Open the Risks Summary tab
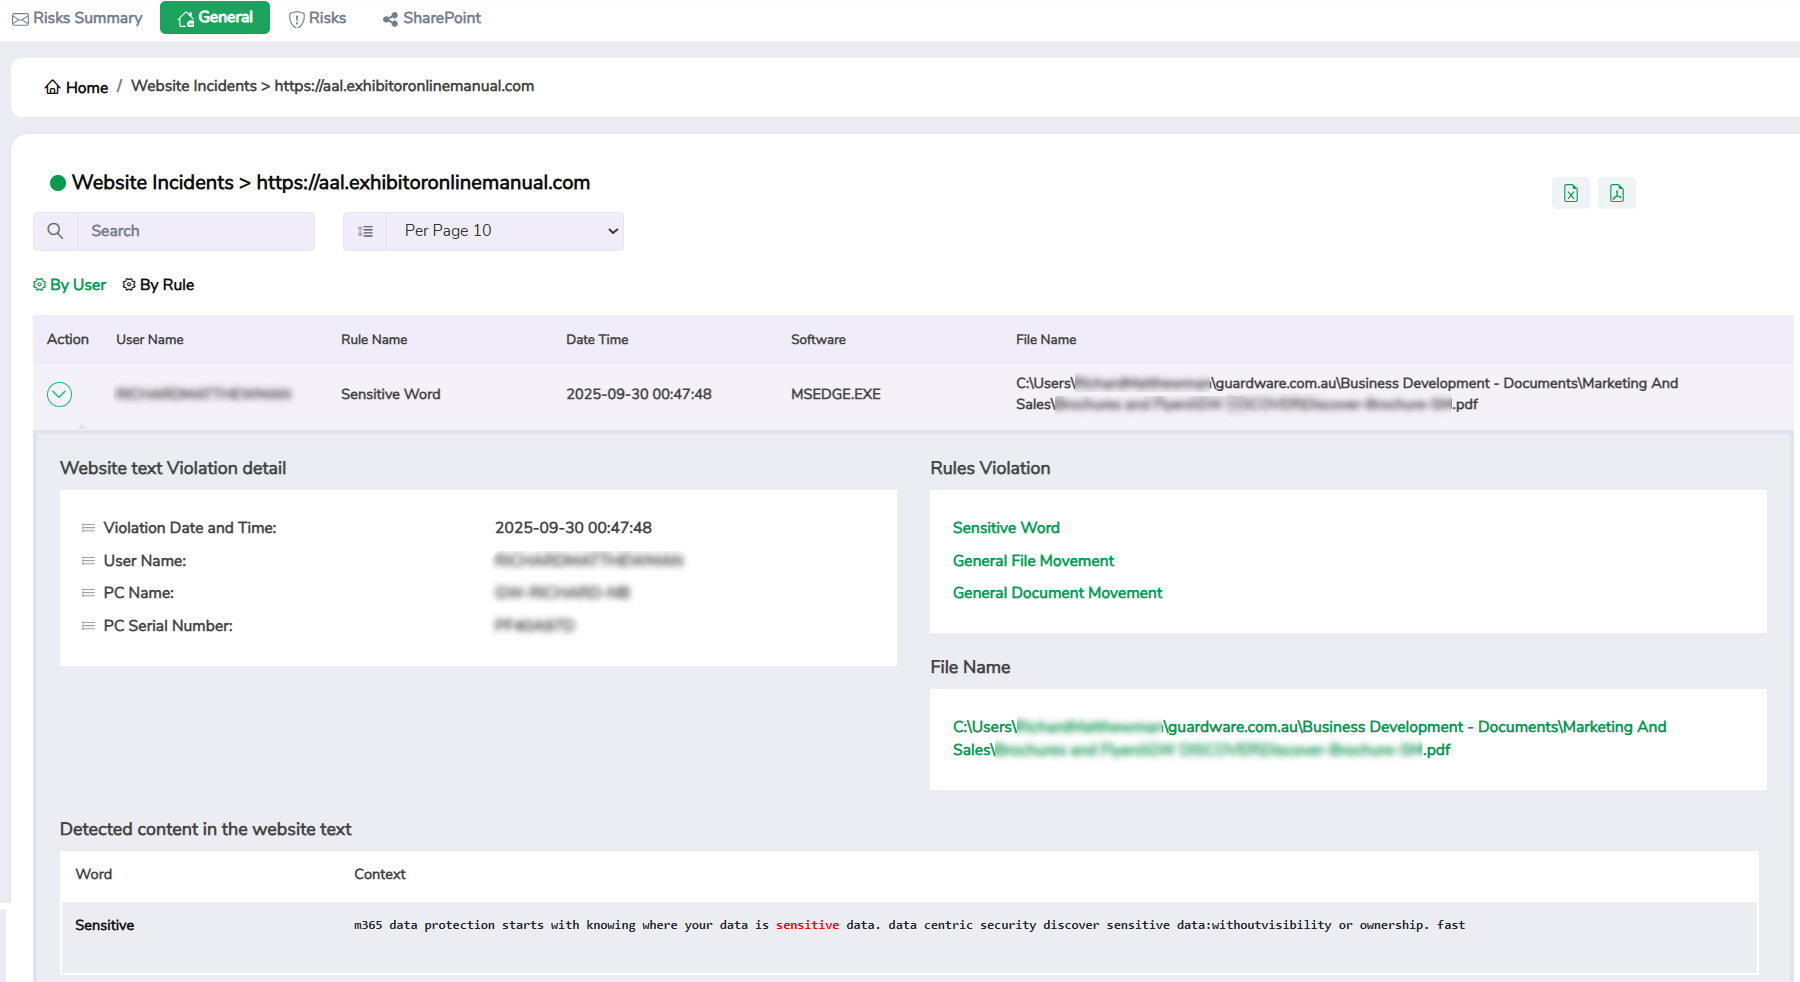 (77, 18)
